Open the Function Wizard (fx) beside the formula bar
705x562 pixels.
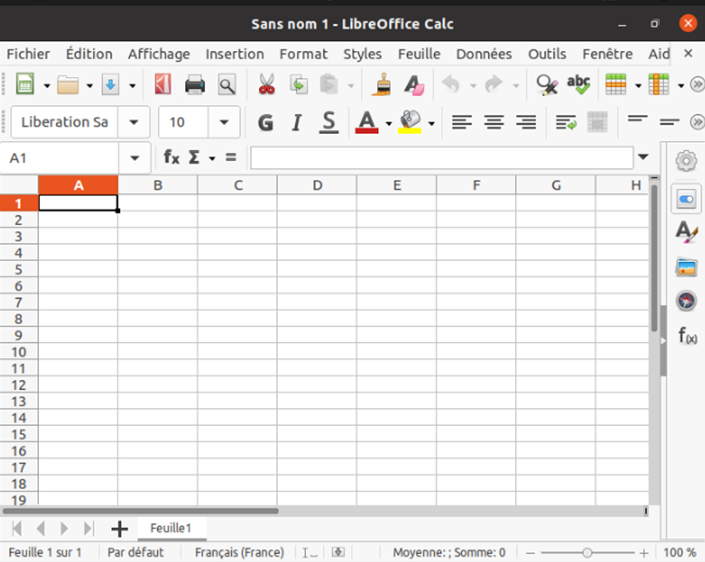pos(171,157)
